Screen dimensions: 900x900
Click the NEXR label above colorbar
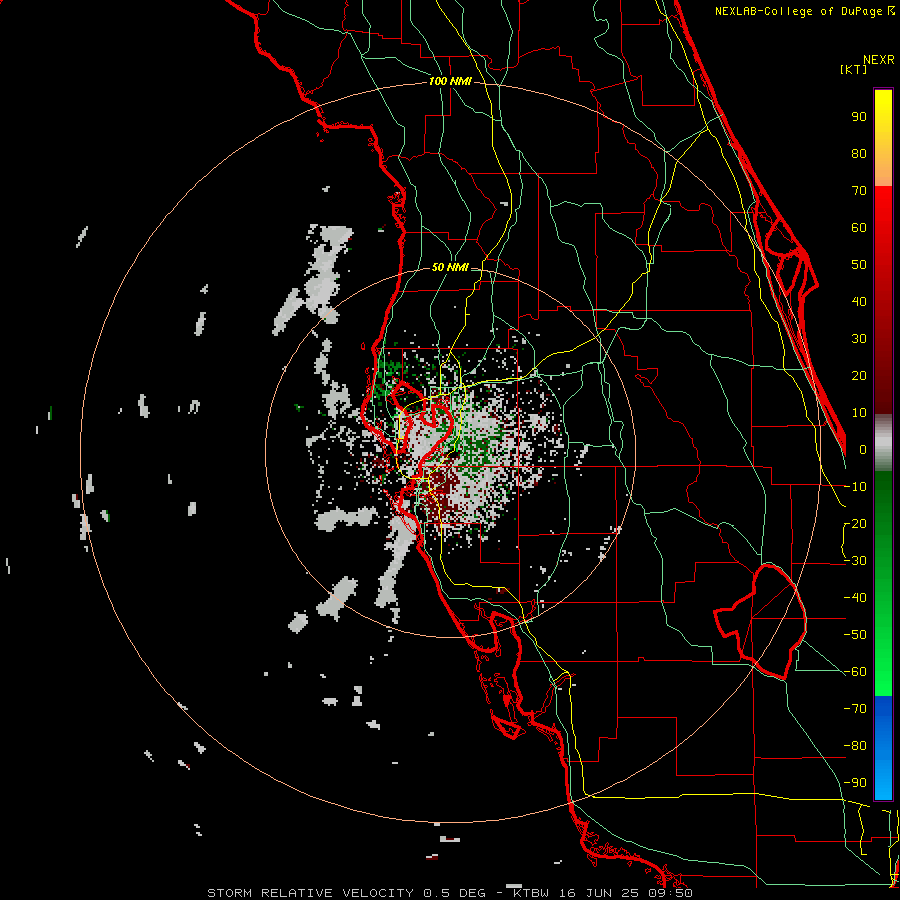coord(879,60)
